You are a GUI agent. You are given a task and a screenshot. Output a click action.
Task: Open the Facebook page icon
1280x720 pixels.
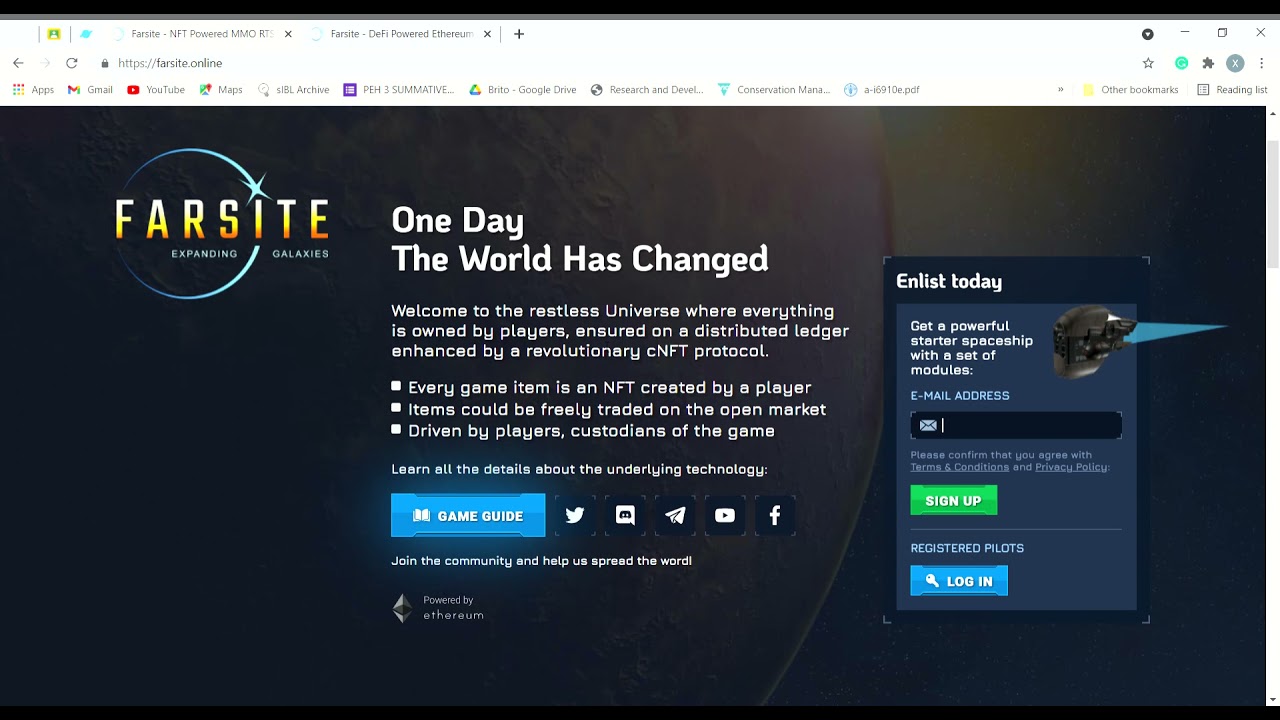775,516
